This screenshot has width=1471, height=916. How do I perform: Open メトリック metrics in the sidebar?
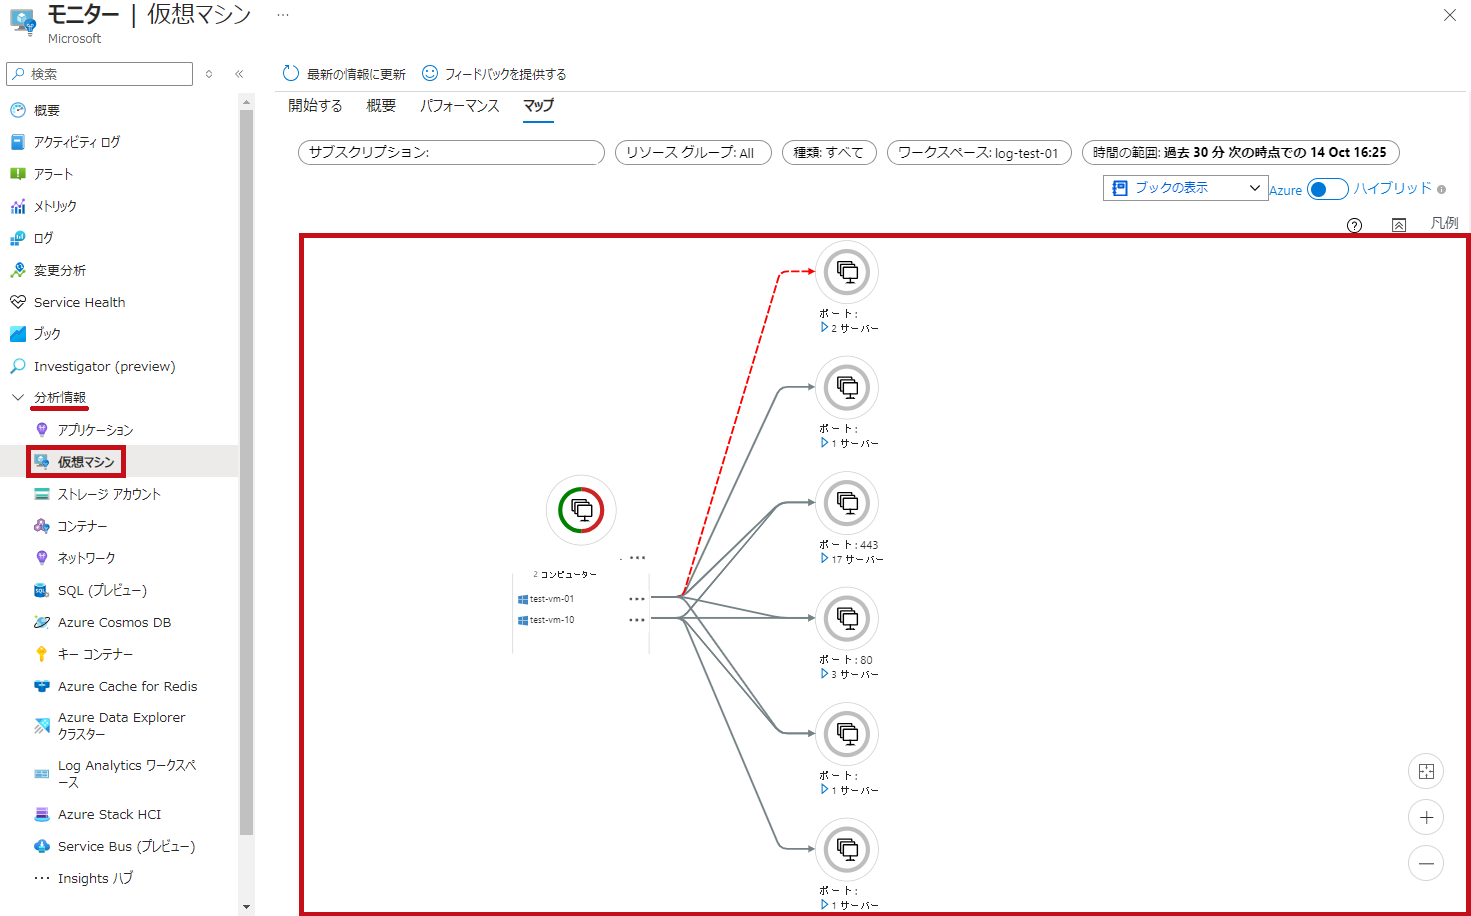55,206
